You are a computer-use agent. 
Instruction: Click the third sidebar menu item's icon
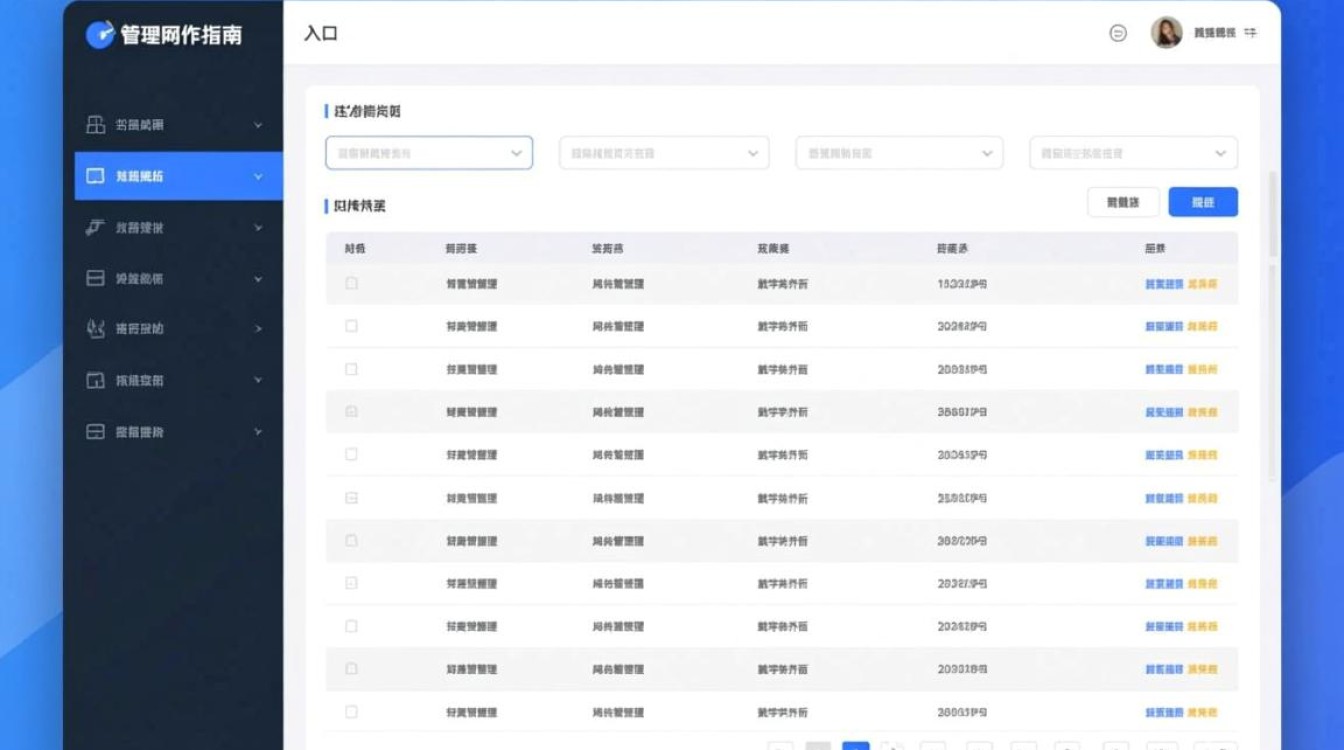[95, 228]
